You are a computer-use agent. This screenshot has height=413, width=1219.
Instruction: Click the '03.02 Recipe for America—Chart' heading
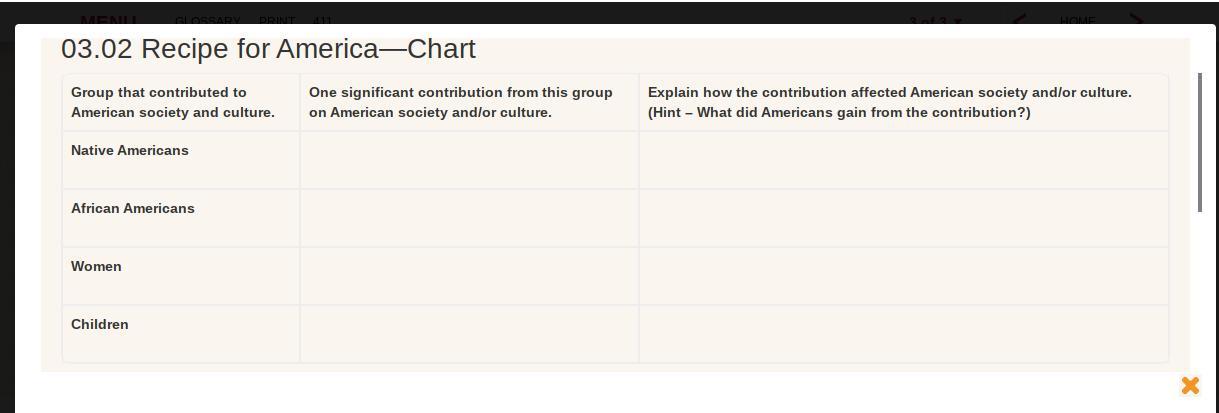point(268,49)
